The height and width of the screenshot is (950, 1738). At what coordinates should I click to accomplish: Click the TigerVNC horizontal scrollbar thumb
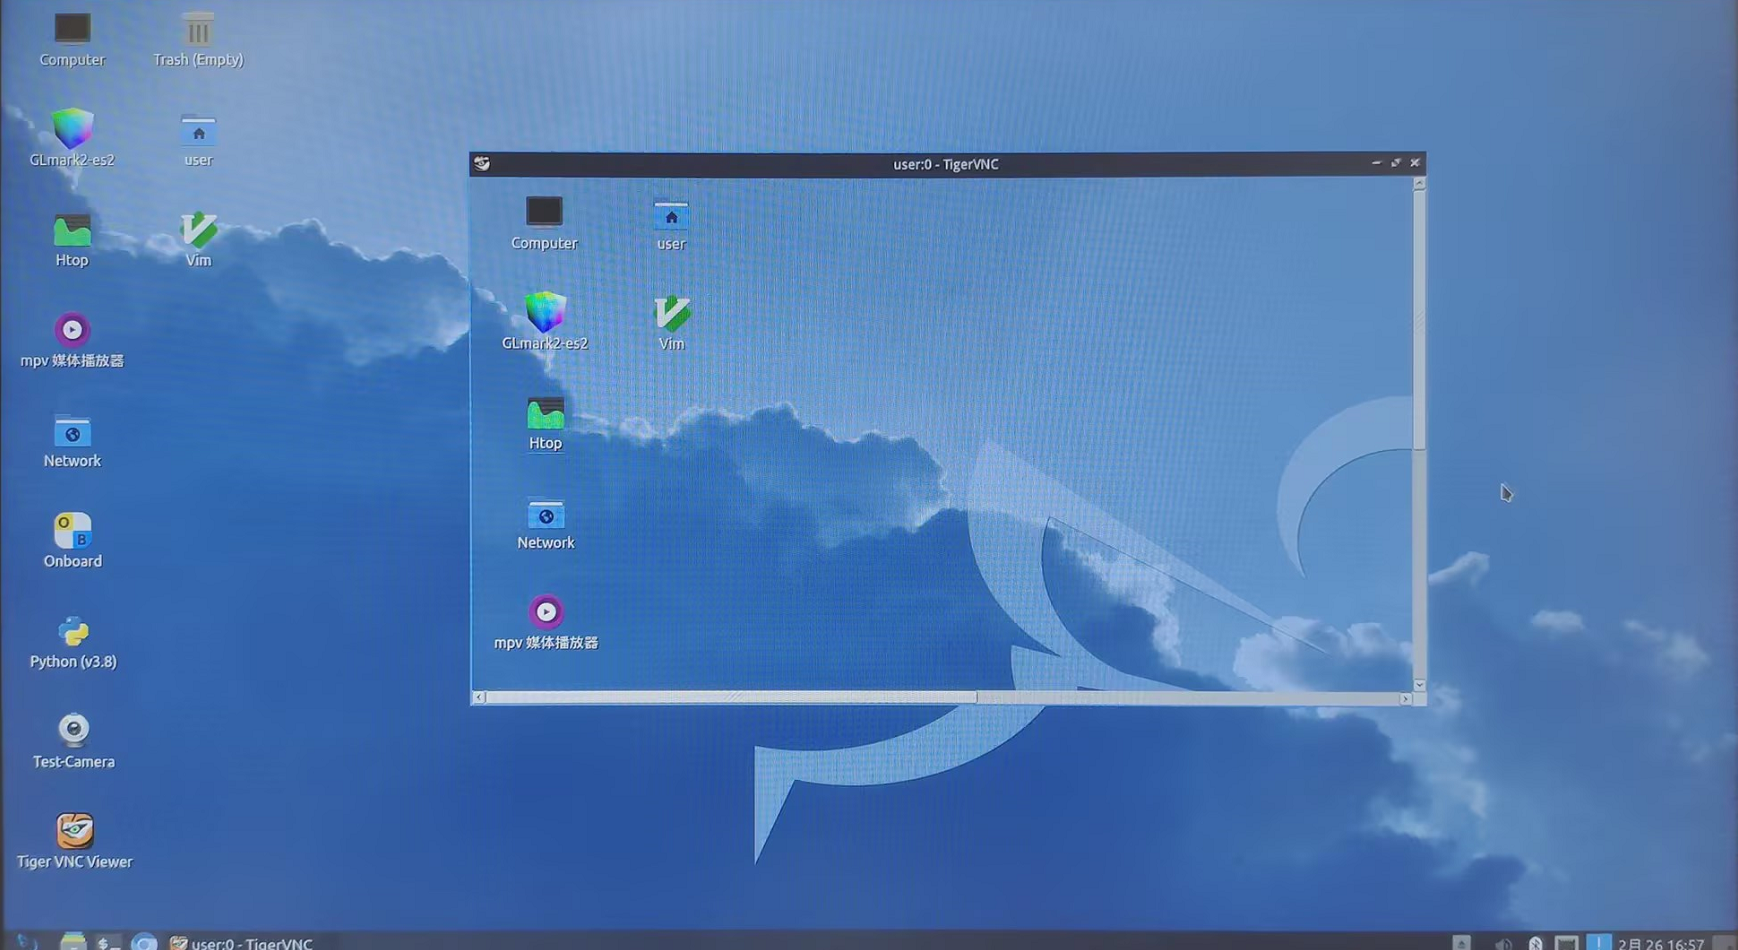732,697
